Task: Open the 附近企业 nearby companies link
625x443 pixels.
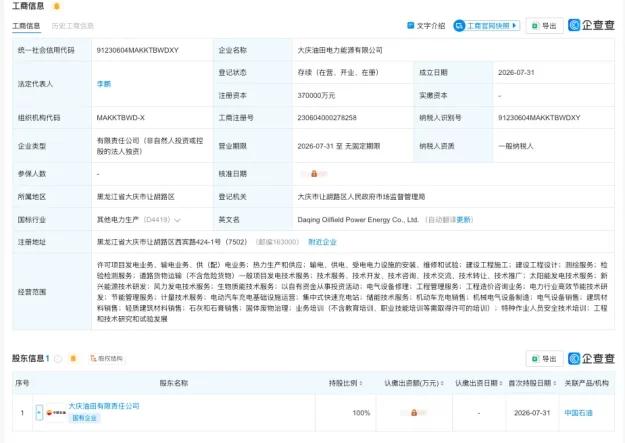Action: pos(322,242)
